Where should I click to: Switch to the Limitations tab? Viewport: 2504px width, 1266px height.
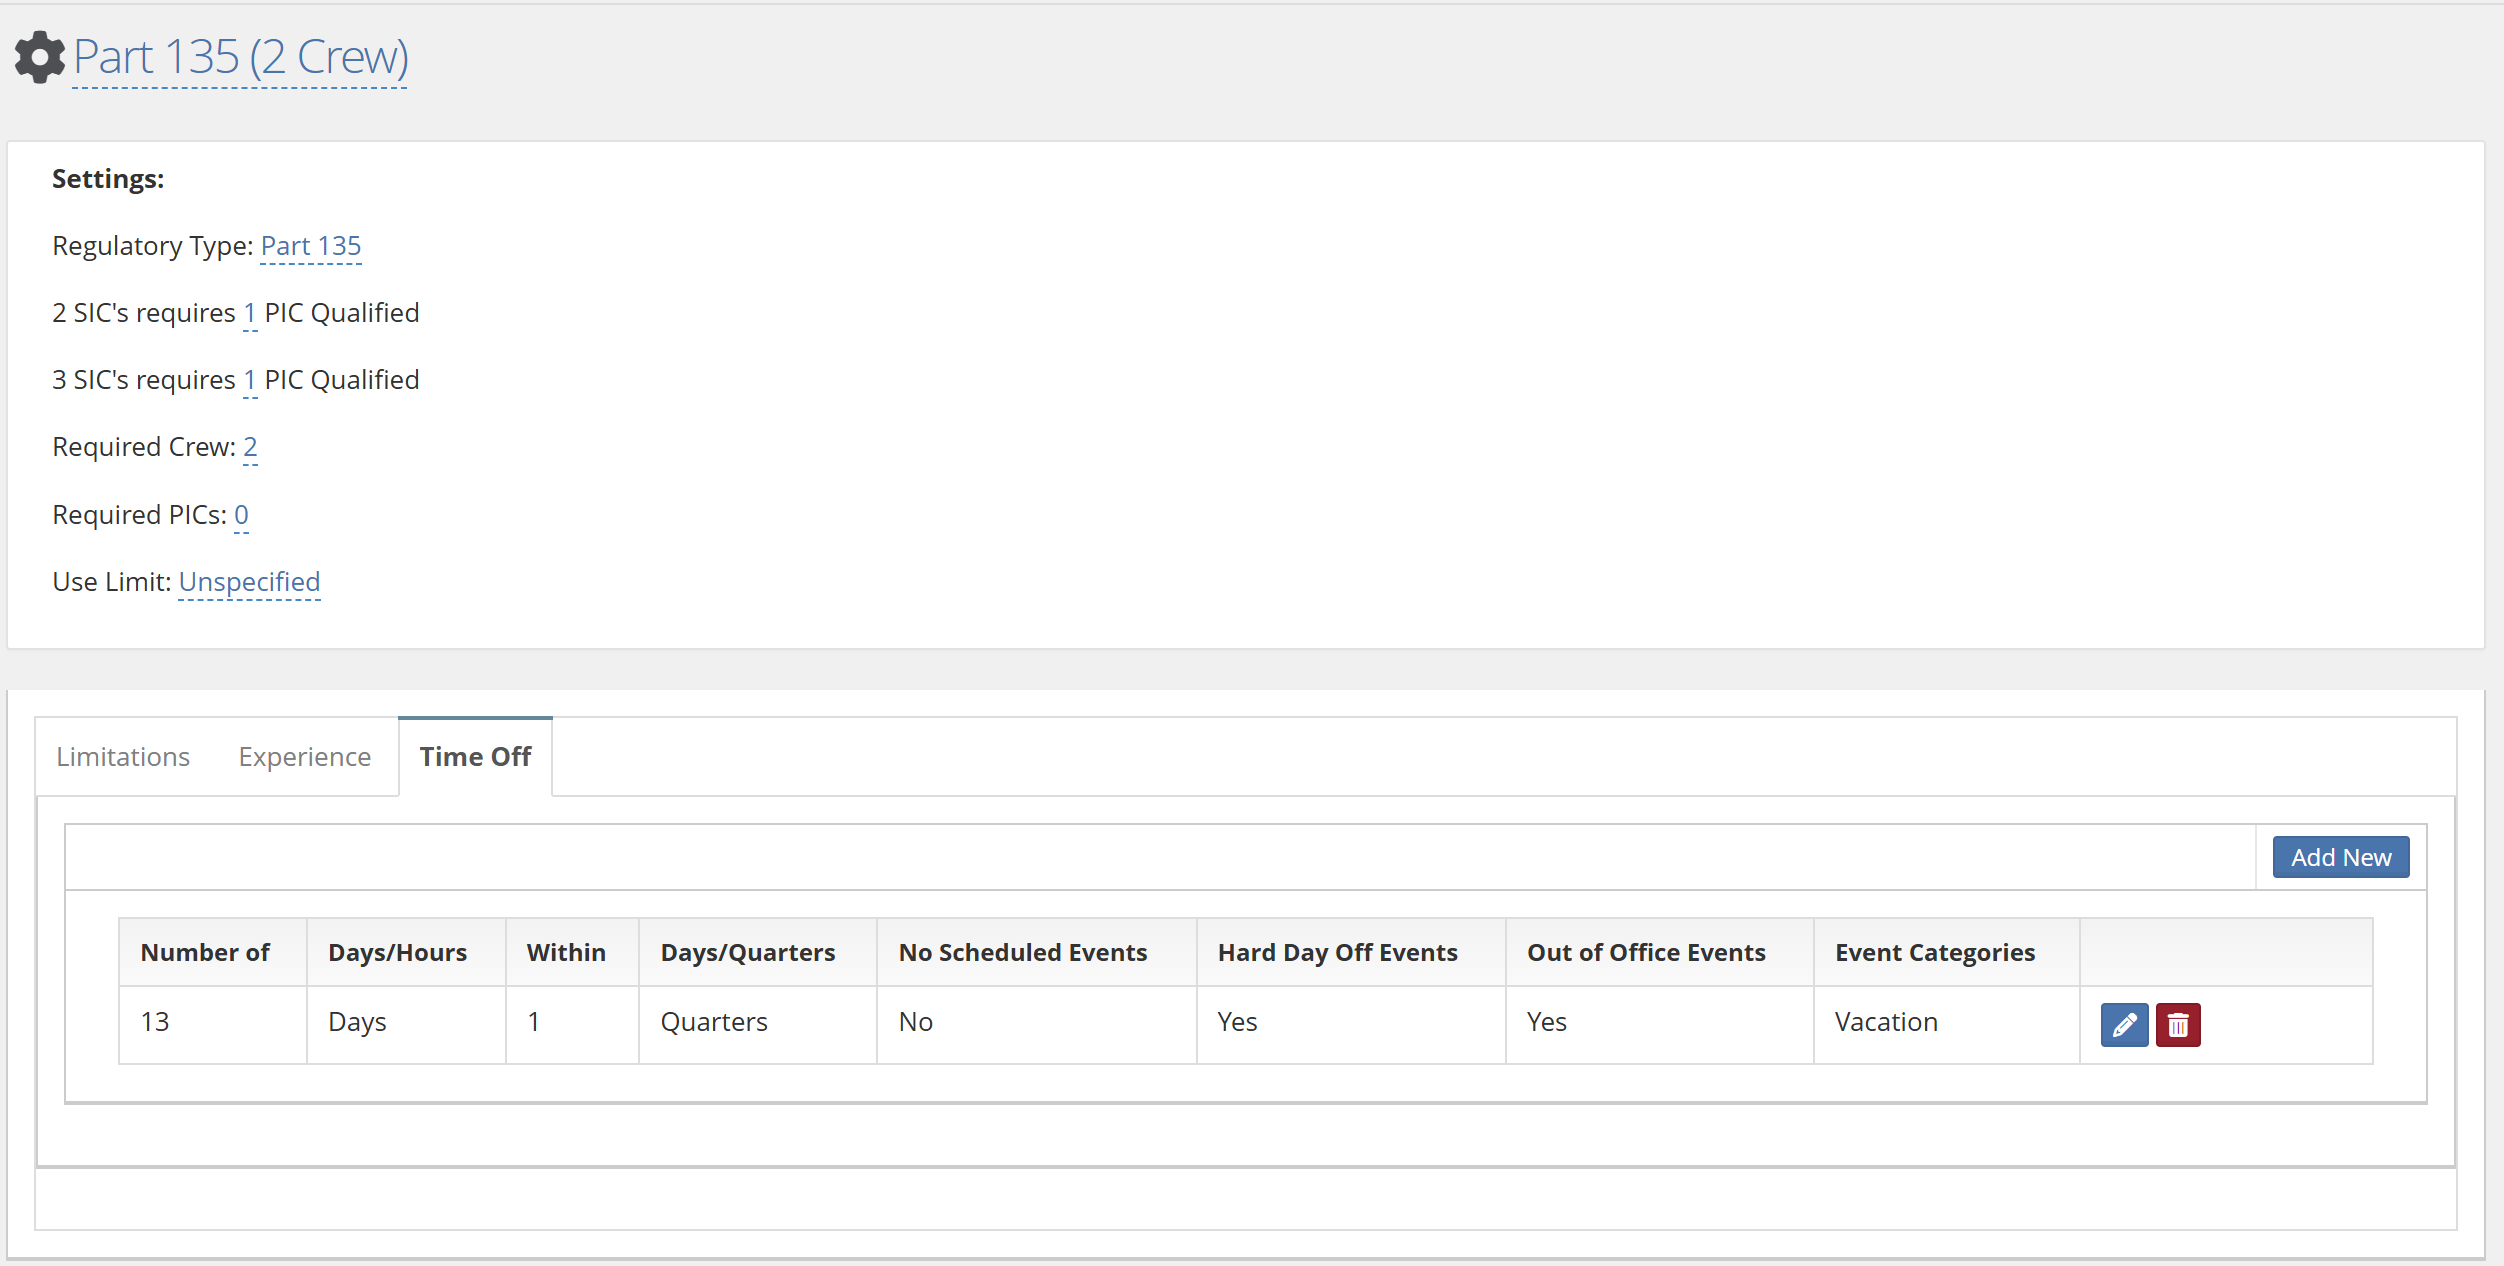[x=123, y=757]
